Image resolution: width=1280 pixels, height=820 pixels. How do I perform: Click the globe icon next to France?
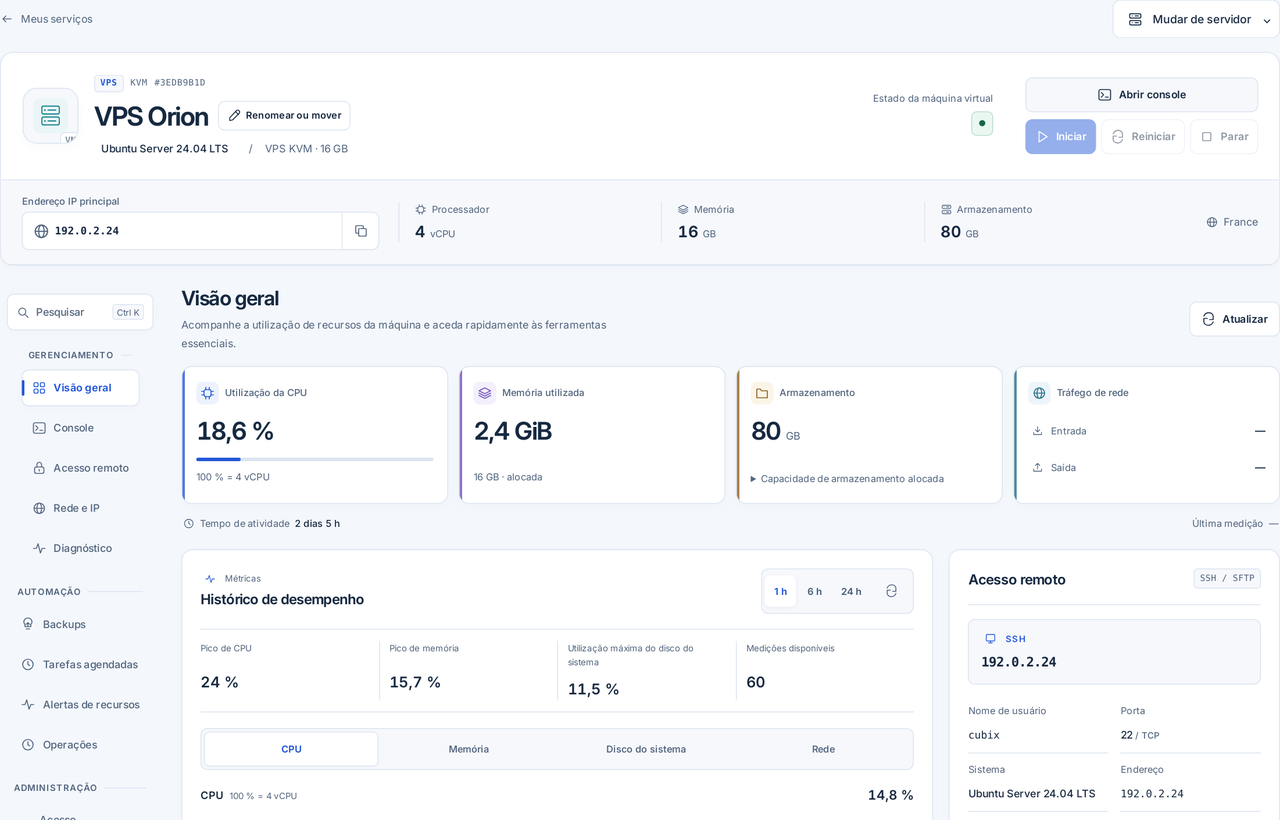1212,222
